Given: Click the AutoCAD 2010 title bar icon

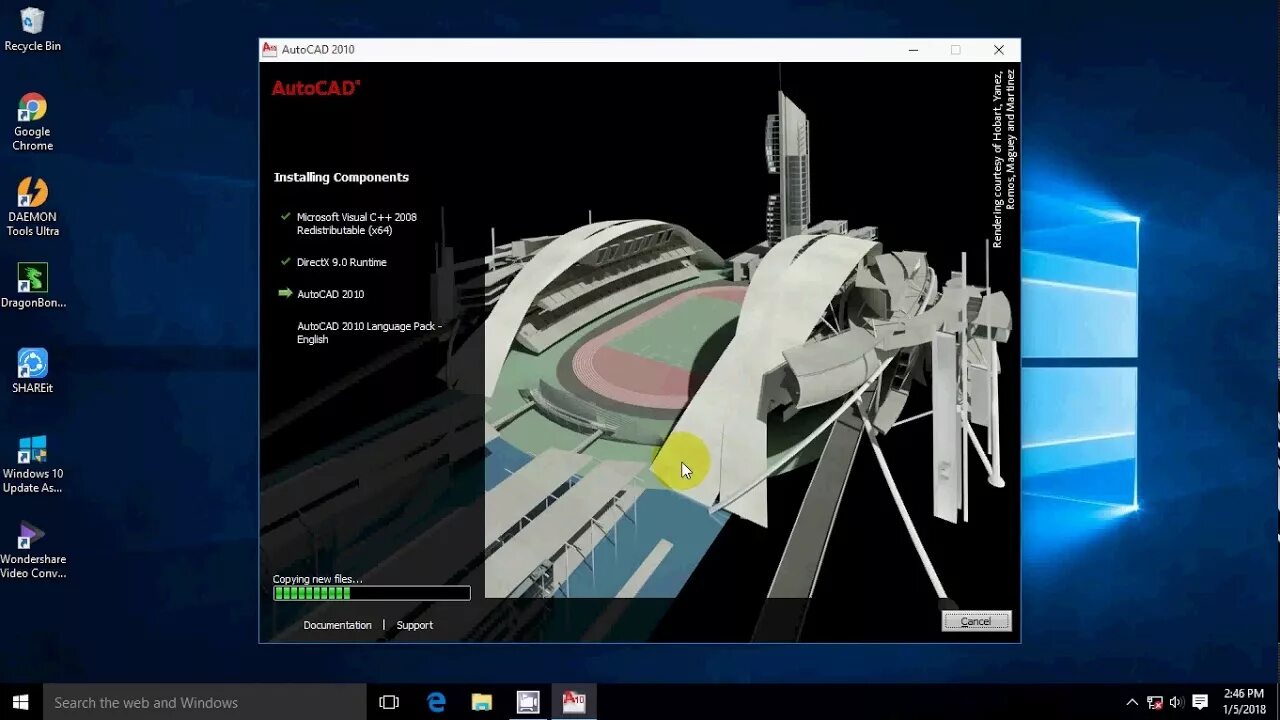Looking at the screenshot, I should coord(269,49).
